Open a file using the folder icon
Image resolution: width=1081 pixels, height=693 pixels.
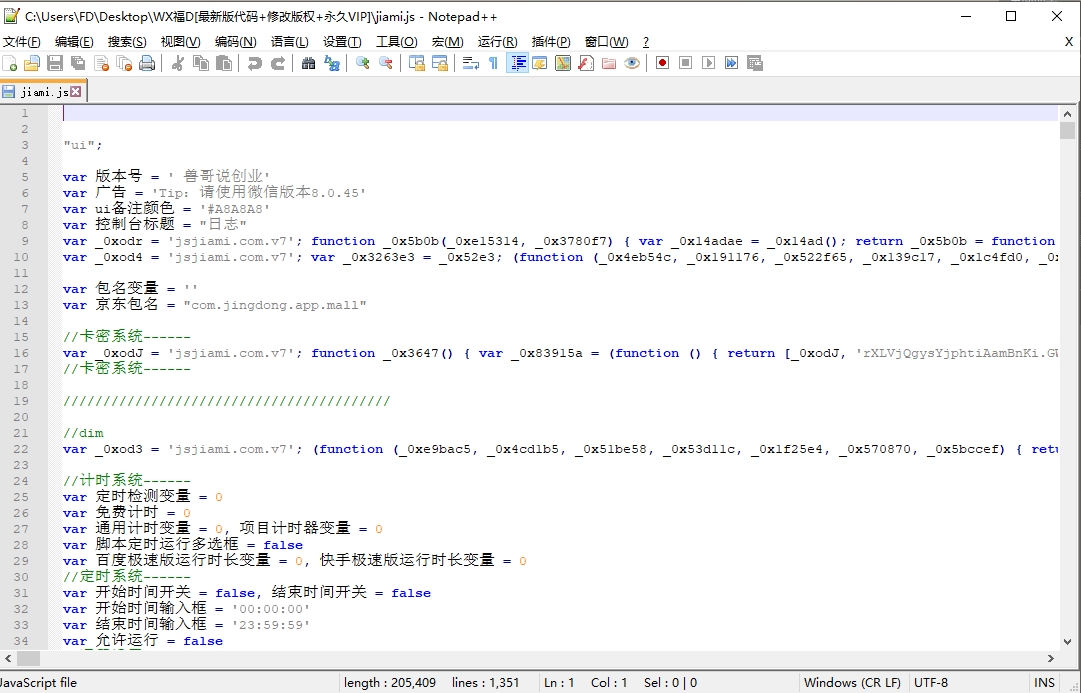tap(32, 63)
